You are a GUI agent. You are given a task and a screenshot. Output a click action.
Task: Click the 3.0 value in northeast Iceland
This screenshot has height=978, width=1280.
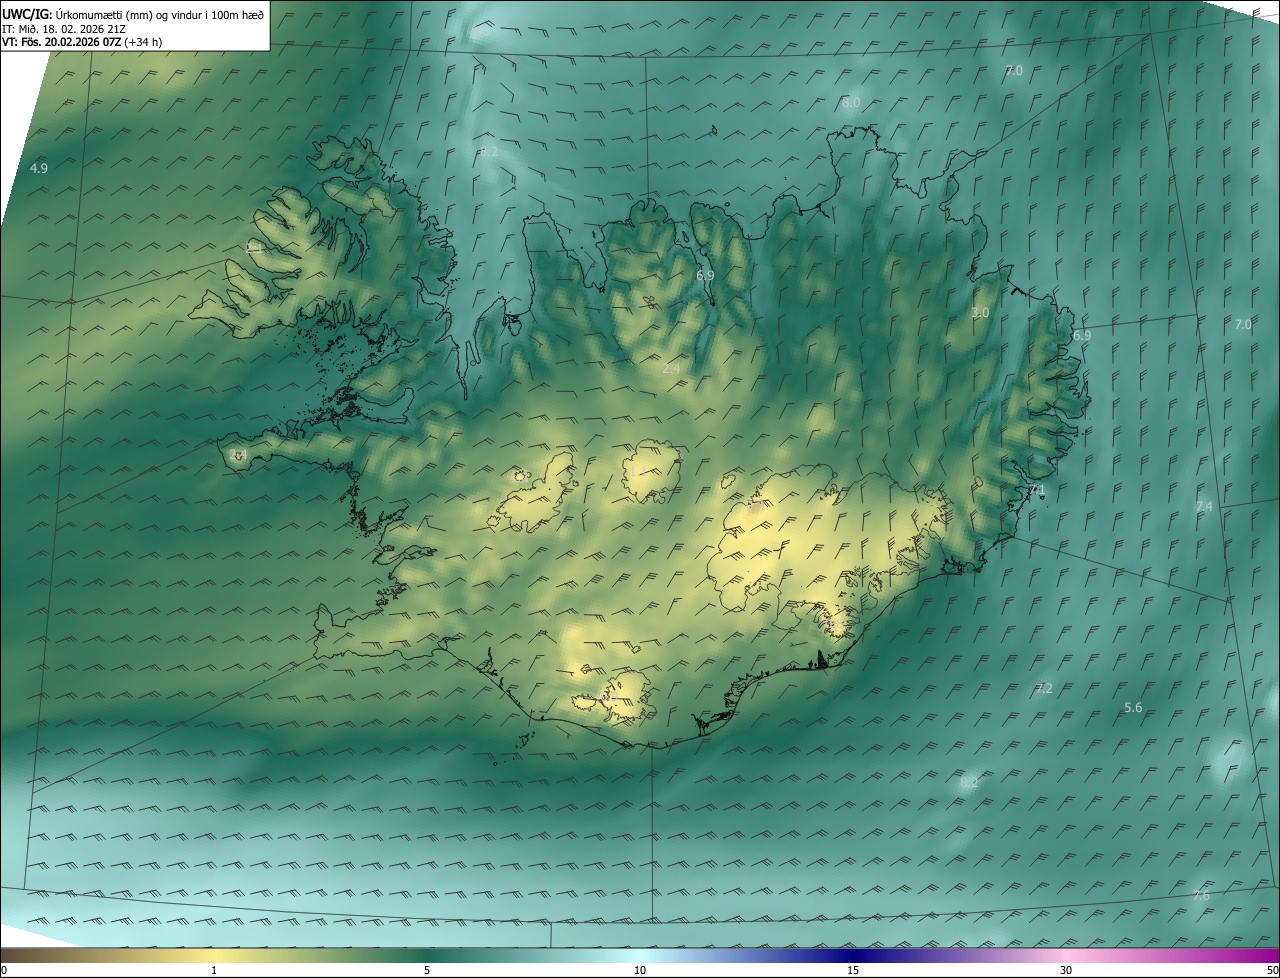click(980, 312)
